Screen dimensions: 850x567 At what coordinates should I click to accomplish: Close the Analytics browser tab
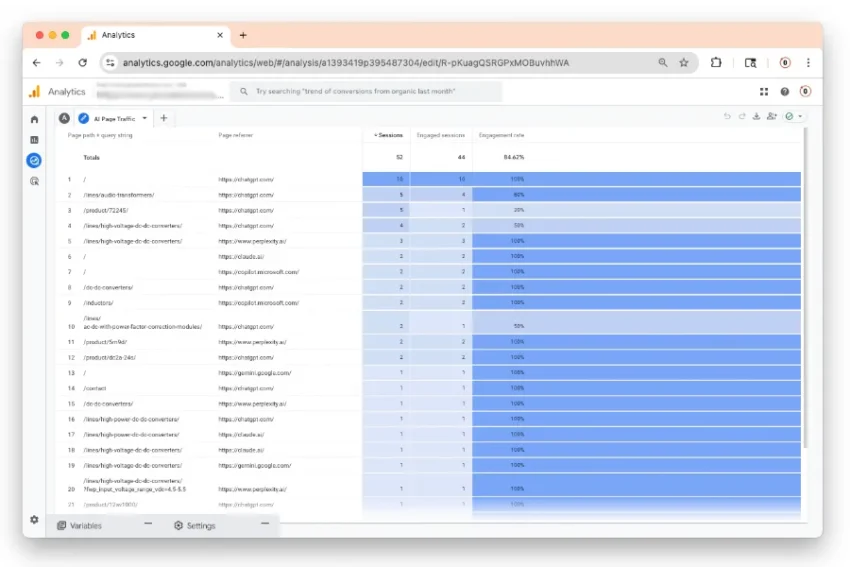tap(220, 35)
